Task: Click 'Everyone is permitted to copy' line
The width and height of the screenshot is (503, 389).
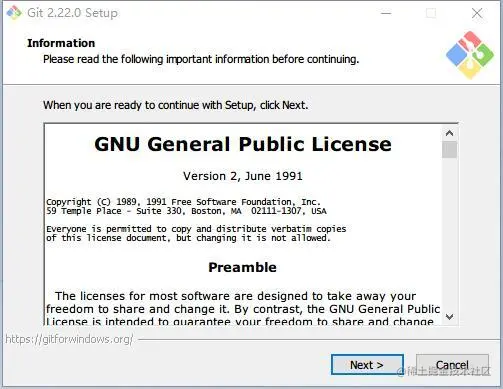Action: [x=196, y=229]
